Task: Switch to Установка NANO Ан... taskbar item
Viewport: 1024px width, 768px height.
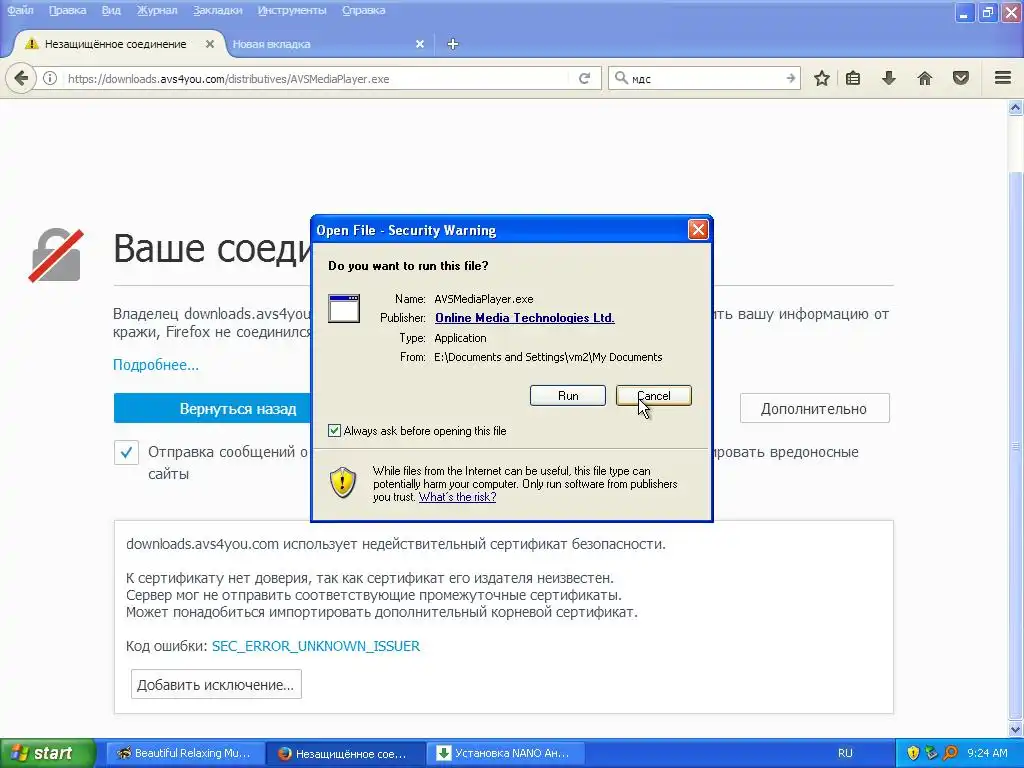Action: [505, 753]
